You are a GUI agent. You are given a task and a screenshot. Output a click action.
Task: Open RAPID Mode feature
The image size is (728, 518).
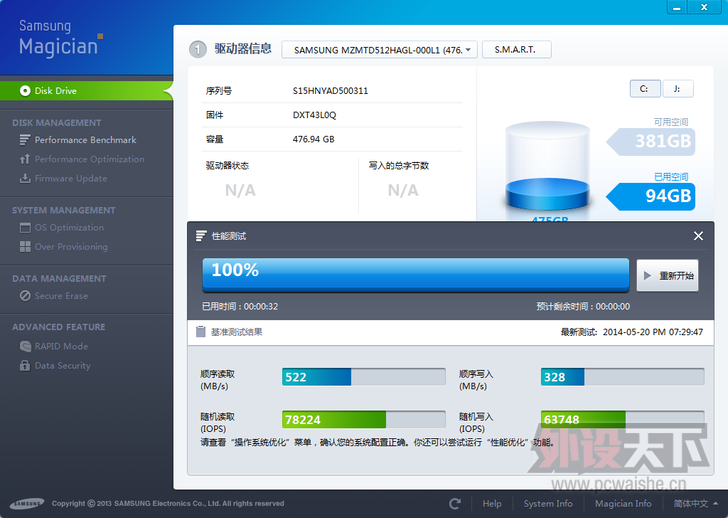tap(61, 346)
